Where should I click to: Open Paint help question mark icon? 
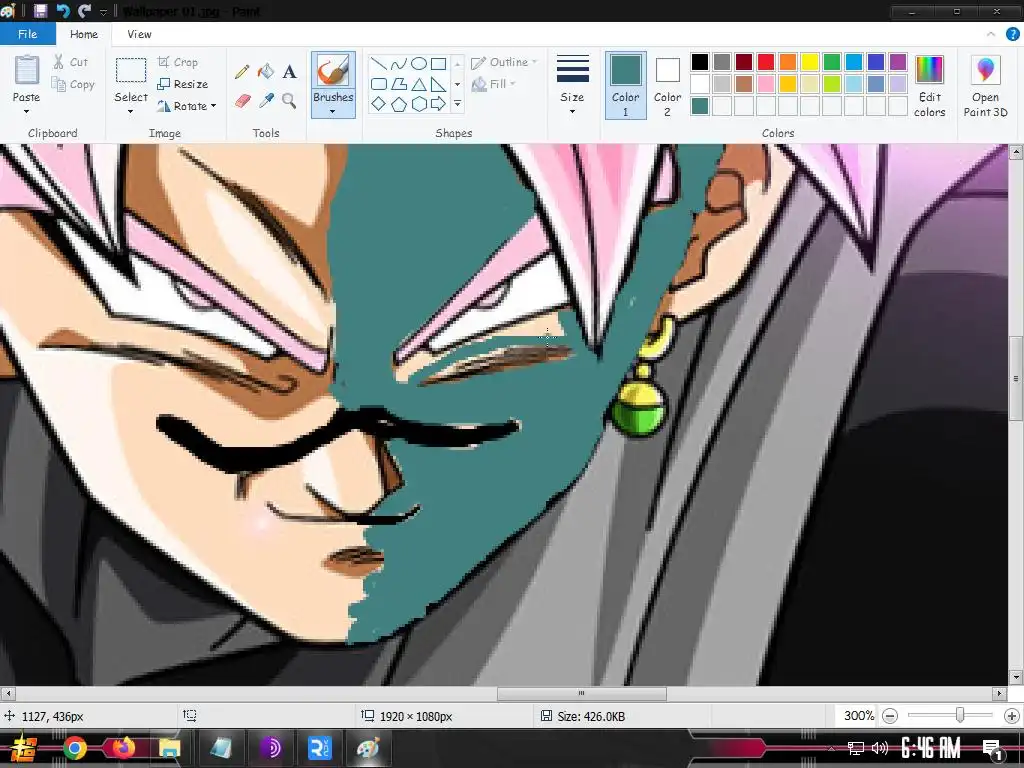coord(1012,34)
